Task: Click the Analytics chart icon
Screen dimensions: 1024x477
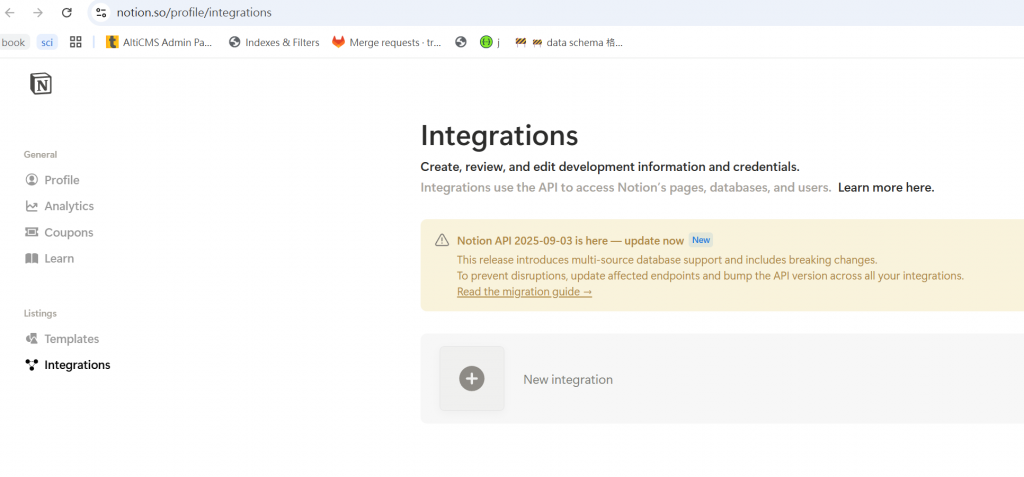Action: coord(31,206)
